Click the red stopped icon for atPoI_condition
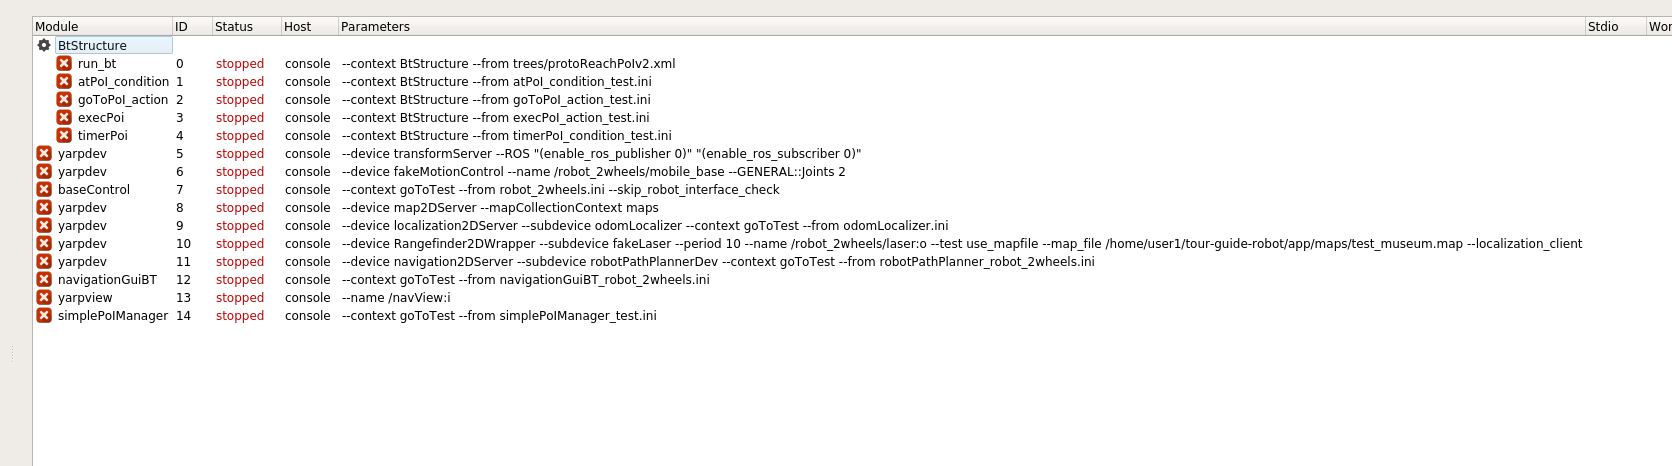This screenshot has width=1672, height=466. [x=64, y=81]
